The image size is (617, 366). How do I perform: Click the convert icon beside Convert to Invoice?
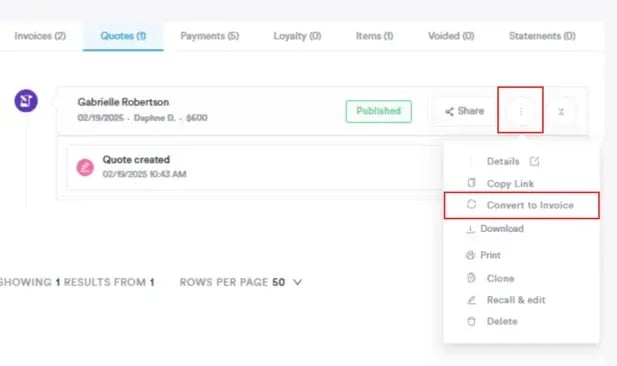tap(471, 204)
